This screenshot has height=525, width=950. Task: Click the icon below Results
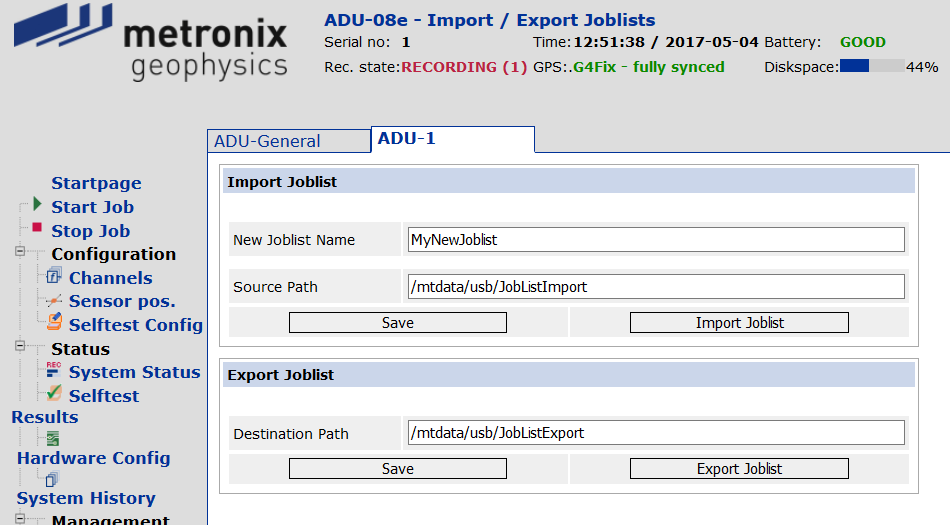(53, 438)
